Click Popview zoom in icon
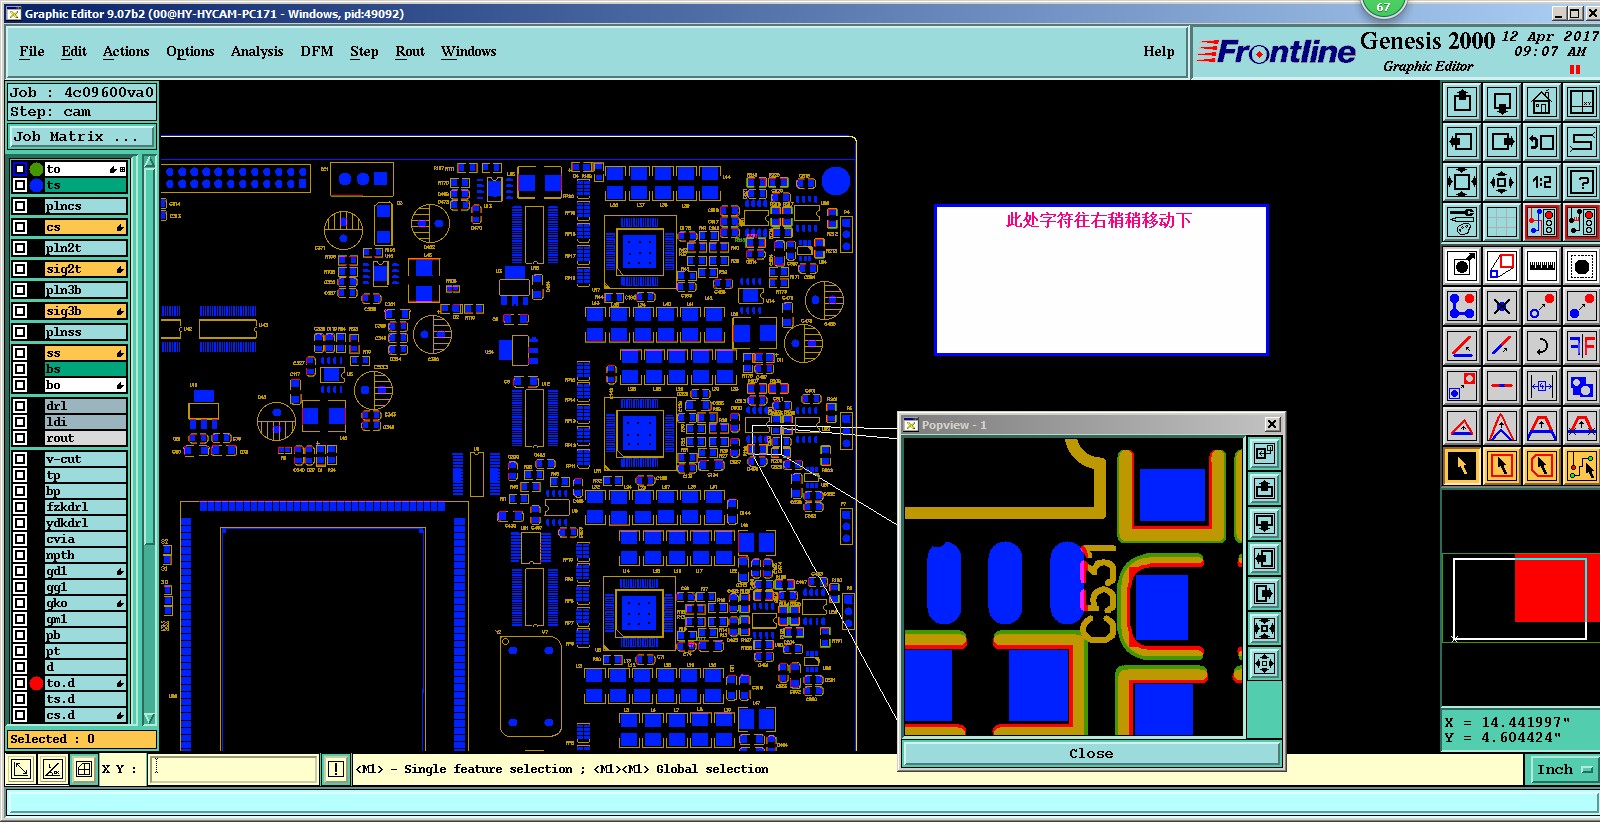This screenshot has width=1600, height=822. pos(1265,628)
